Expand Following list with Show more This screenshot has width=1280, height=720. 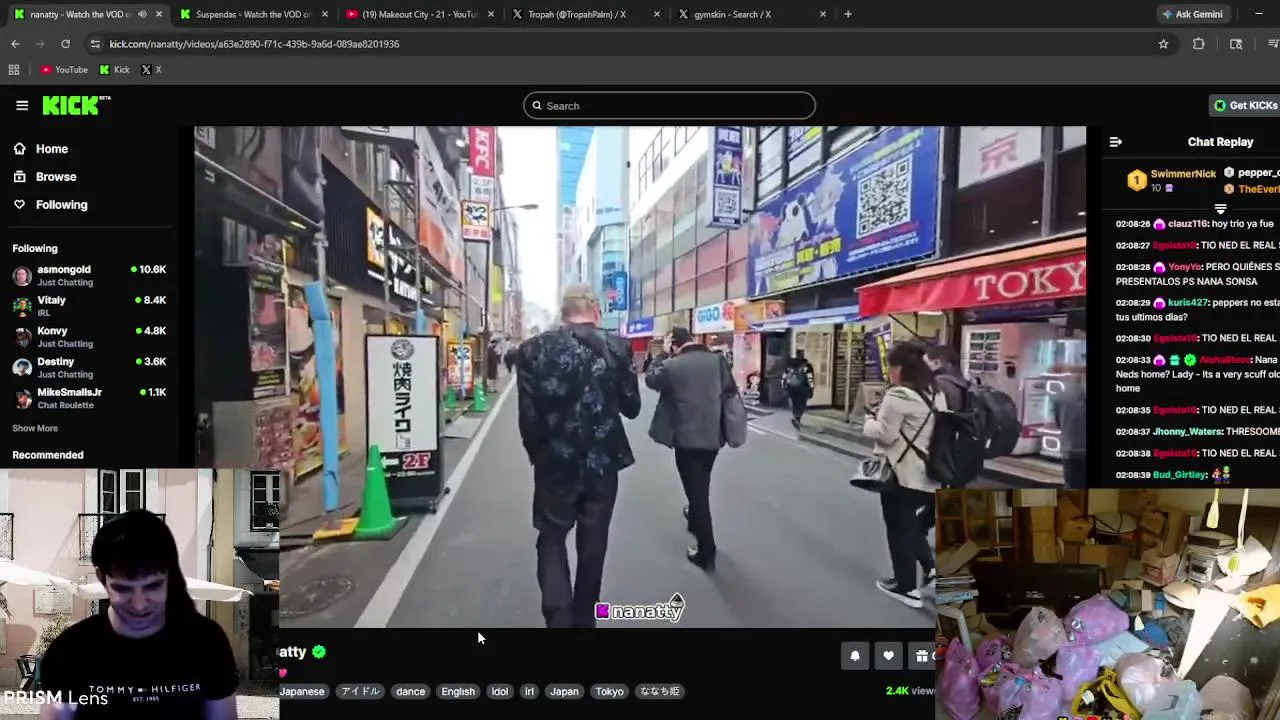[x=35, y=428]
